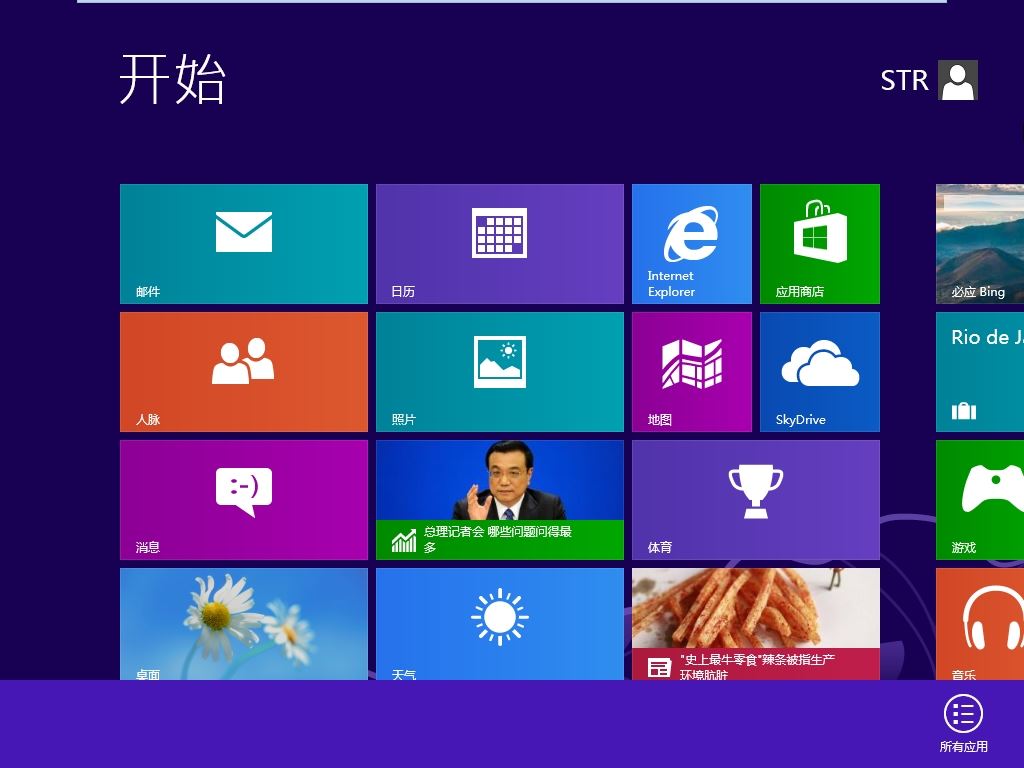Open the Bing (必应) mountain tile
This screenshot has width=1024, height=768.
point(980,244)
